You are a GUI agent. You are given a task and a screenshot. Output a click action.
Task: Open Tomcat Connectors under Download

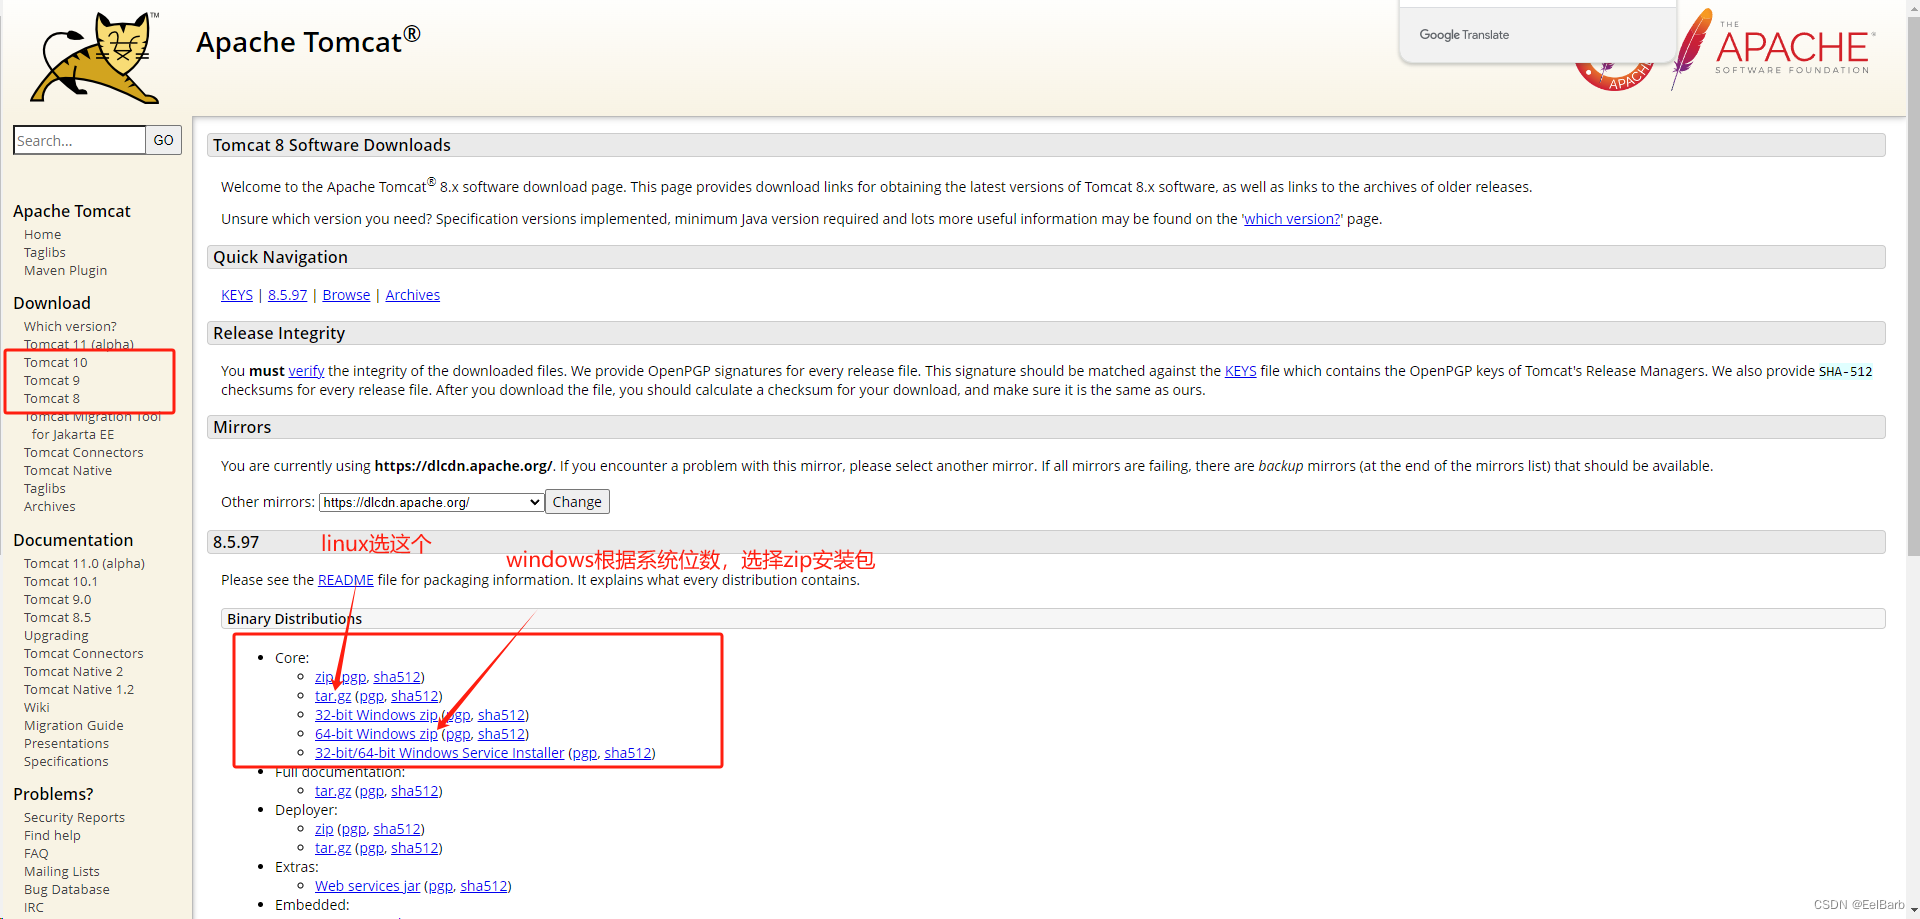pyautogui.click(x=84, y=452)
